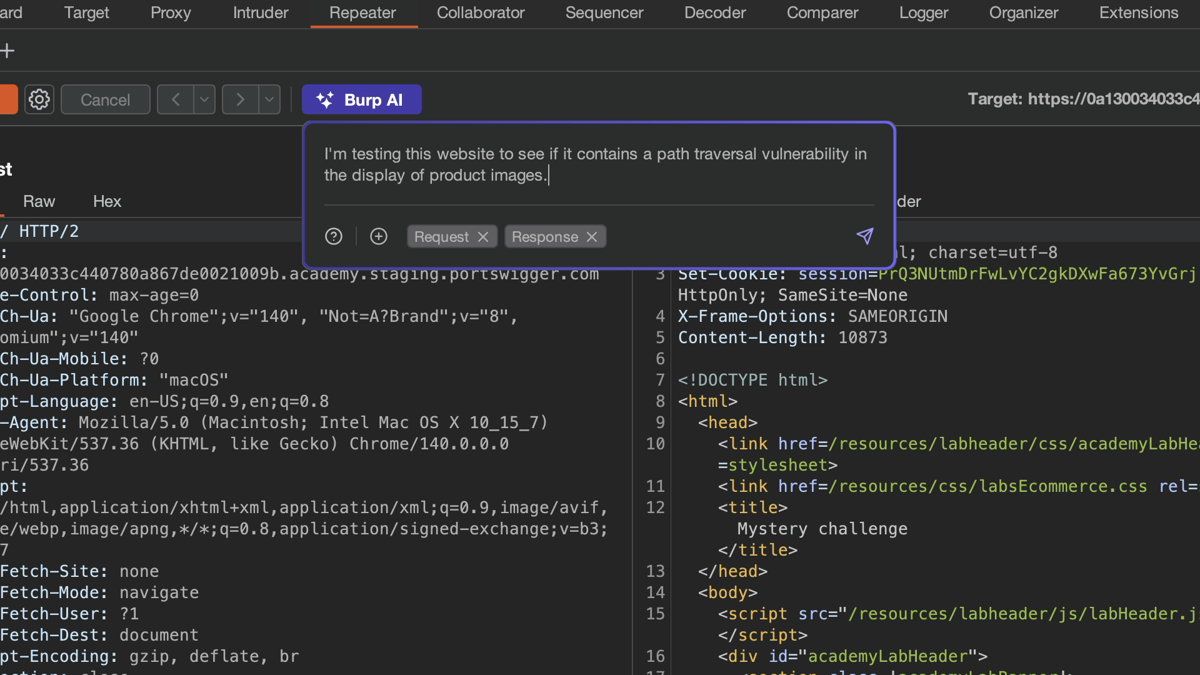Open Repeater settings gear icon
1200x675 pixels.
(39, 100)
